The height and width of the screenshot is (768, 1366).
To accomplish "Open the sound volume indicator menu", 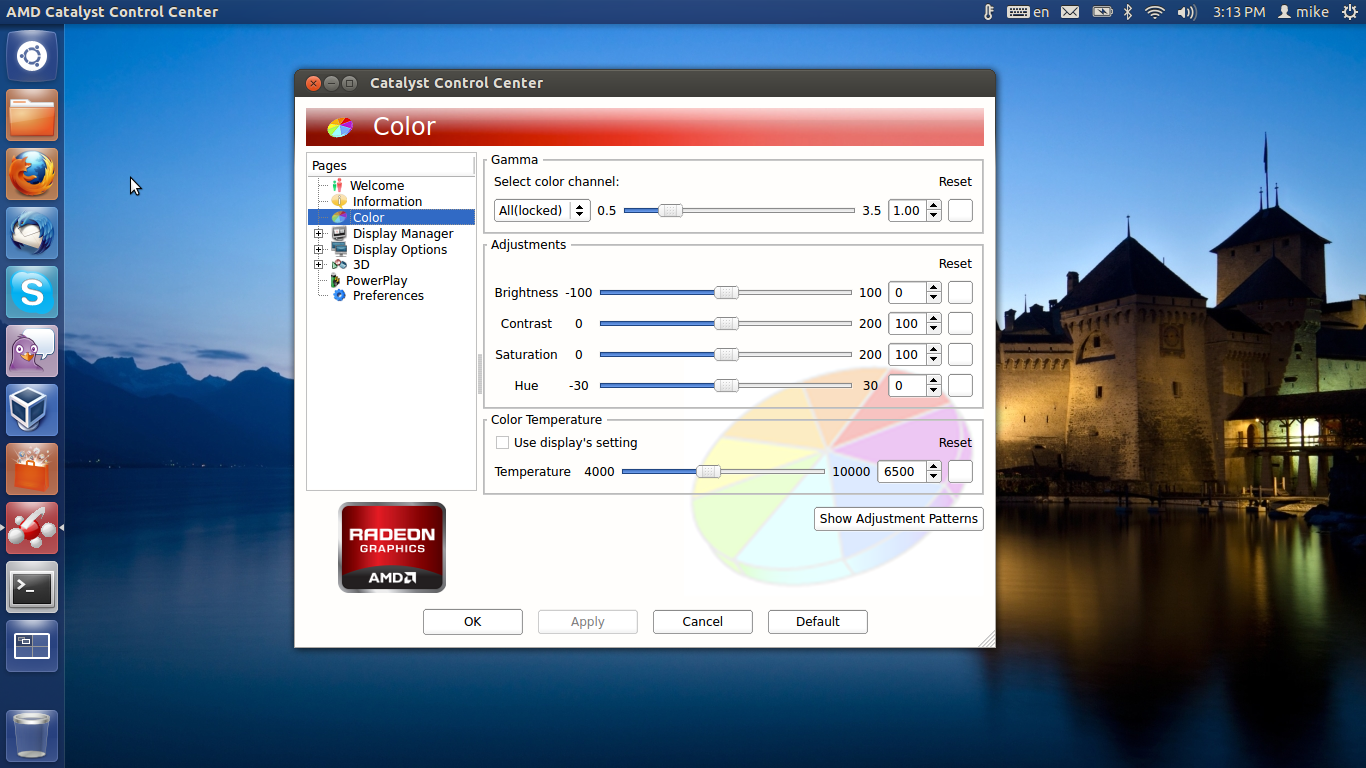I will coord(1187,12).
